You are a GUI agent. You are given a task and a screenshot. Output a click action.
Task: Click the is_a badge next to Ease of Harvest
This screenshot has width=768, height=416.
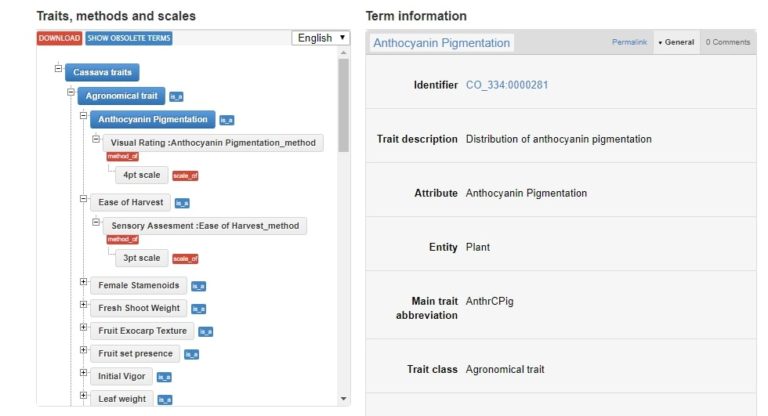(182, 203)
